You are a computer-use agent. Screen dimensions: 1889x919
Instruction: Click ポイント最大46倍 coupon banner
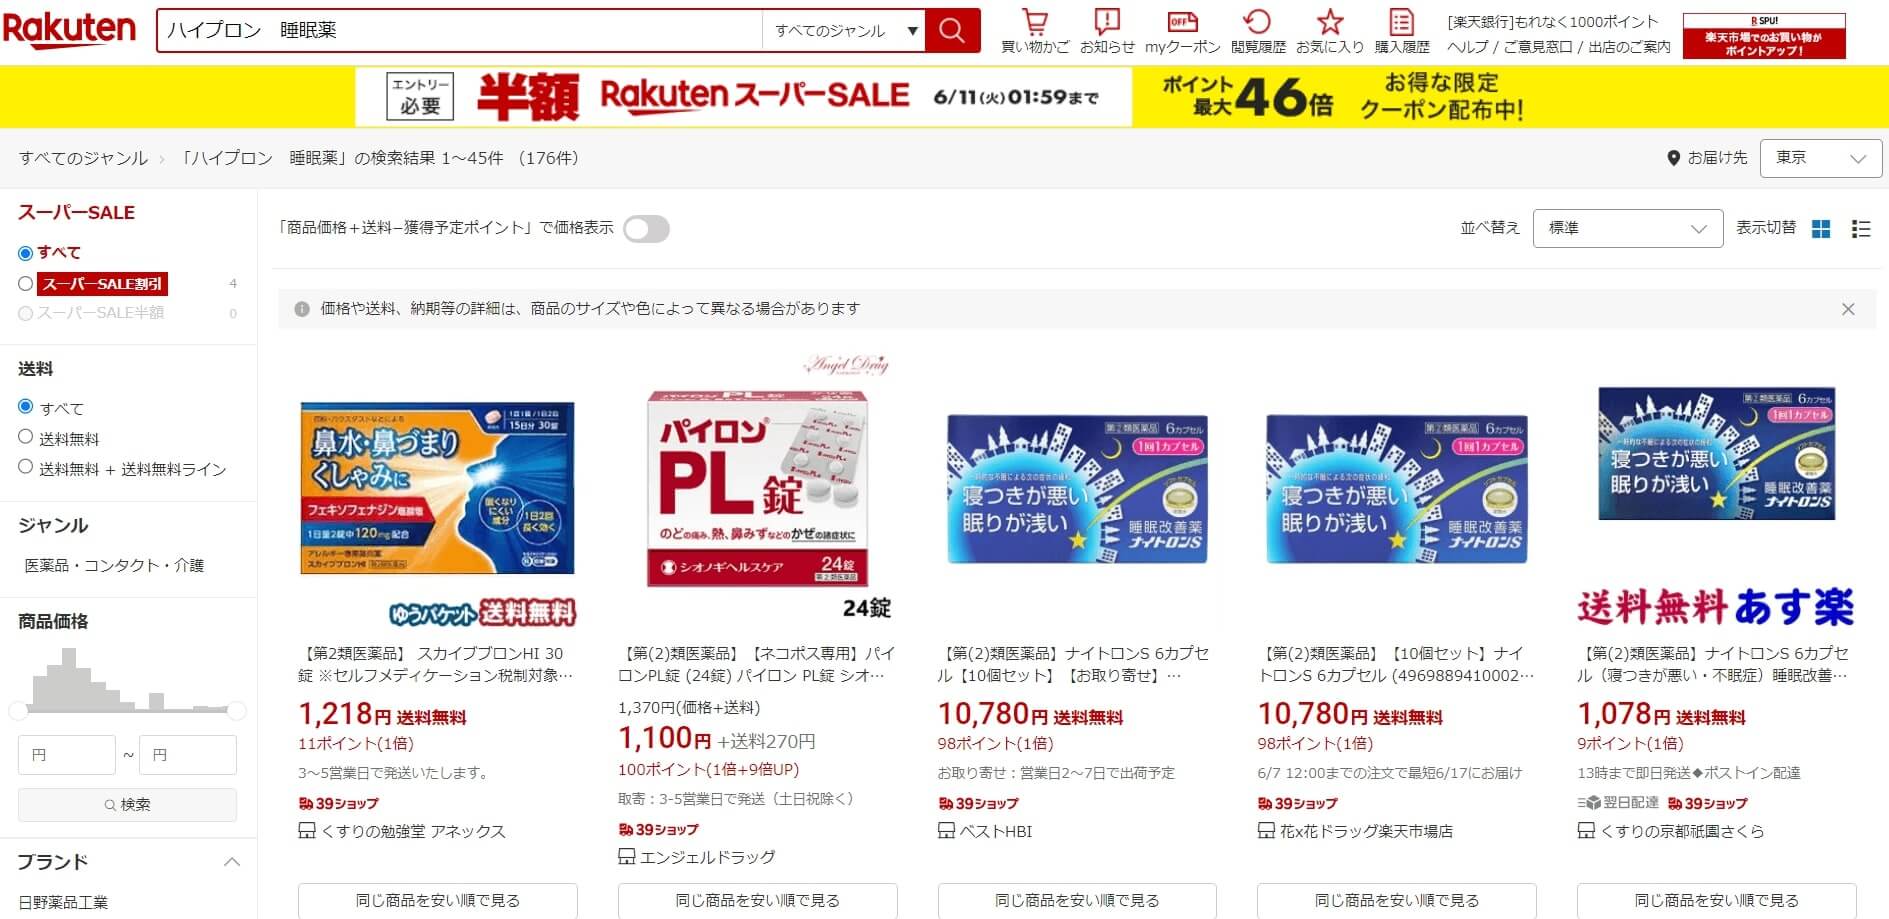tap(1343, 97)
